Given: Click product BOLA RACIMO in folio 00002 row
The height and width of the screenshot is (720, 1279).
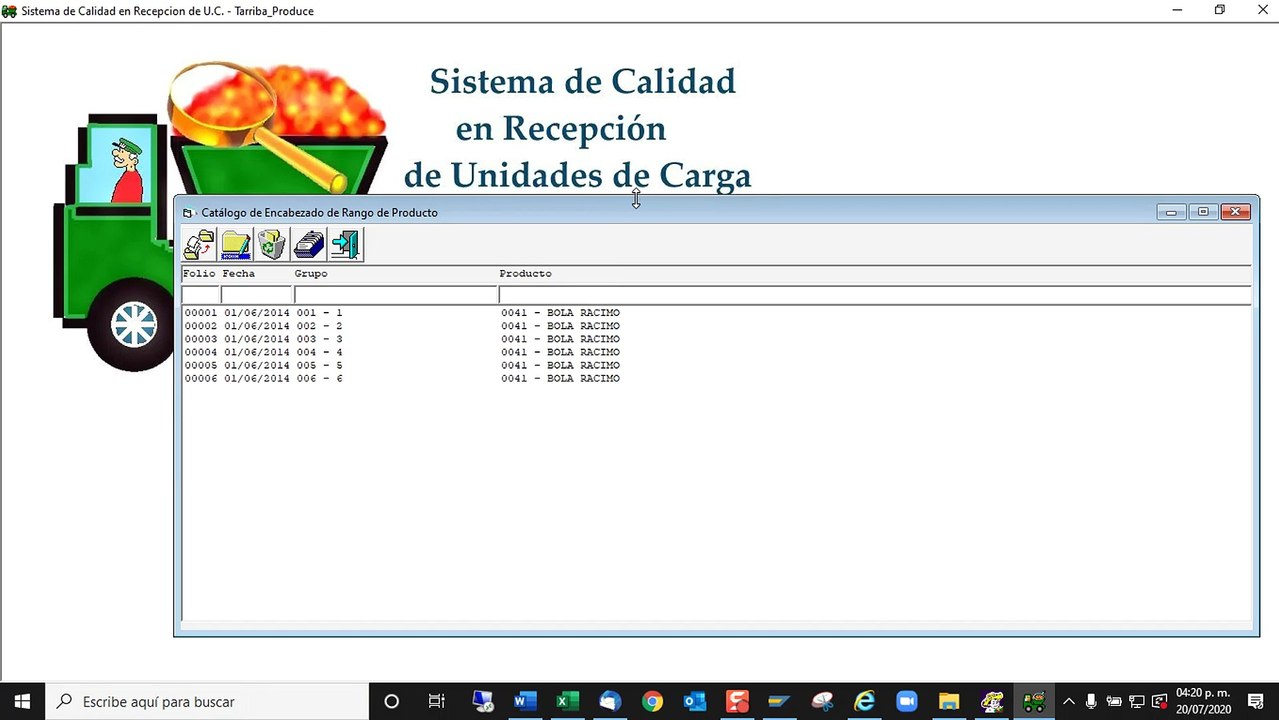Looking at the screenshot, I should [560, 326].
